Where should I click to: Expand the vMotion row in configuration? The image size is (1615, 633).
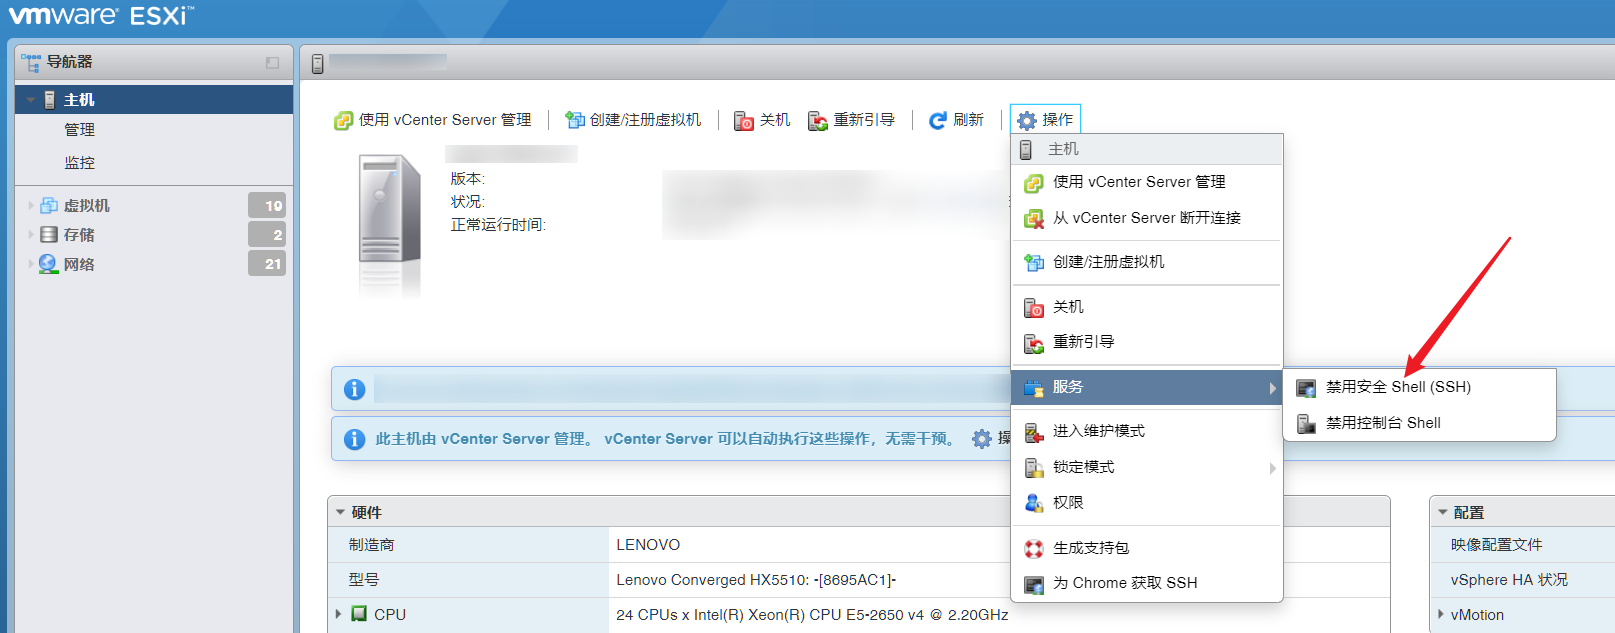coord(1440,614)
